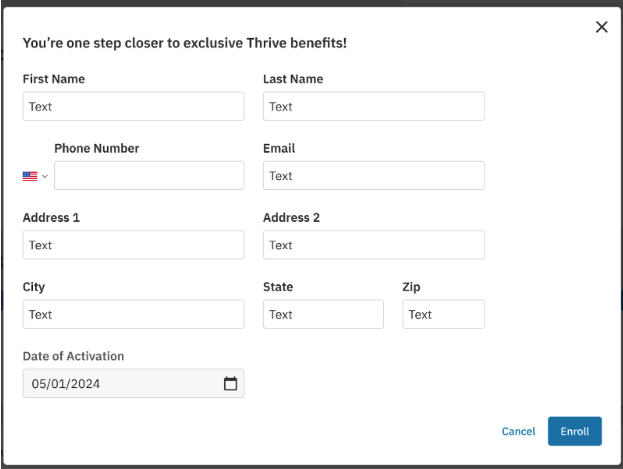
Task: Click the Email label
Action: click(x=279, y=148)
